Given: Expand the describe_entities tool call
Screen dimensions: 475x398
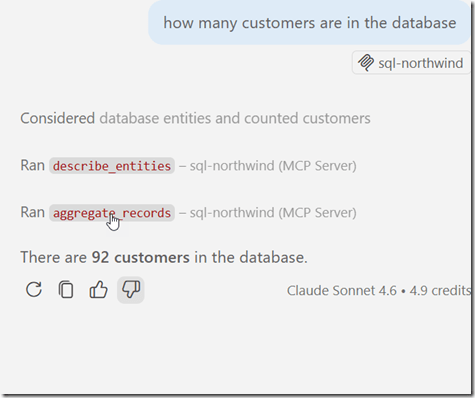Looking at the screenshot, I should [112, 166].
